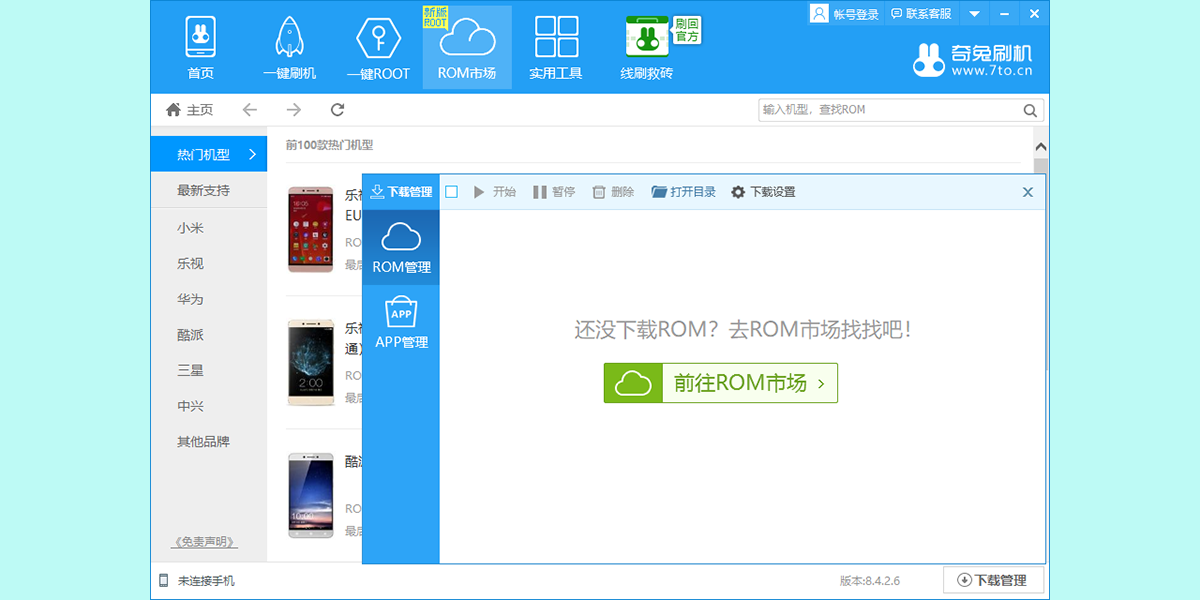Click the search magnifier icon
Image resolution: width=1200 pixels, height=600 pixels.
coord(1029,110)
